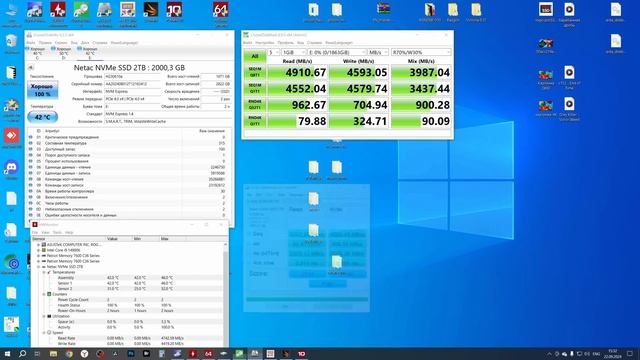Image resolution: width=640 pixels, height=360 pixels.
Task: Open unit dropdown MB/s
Action: point(378,52)
